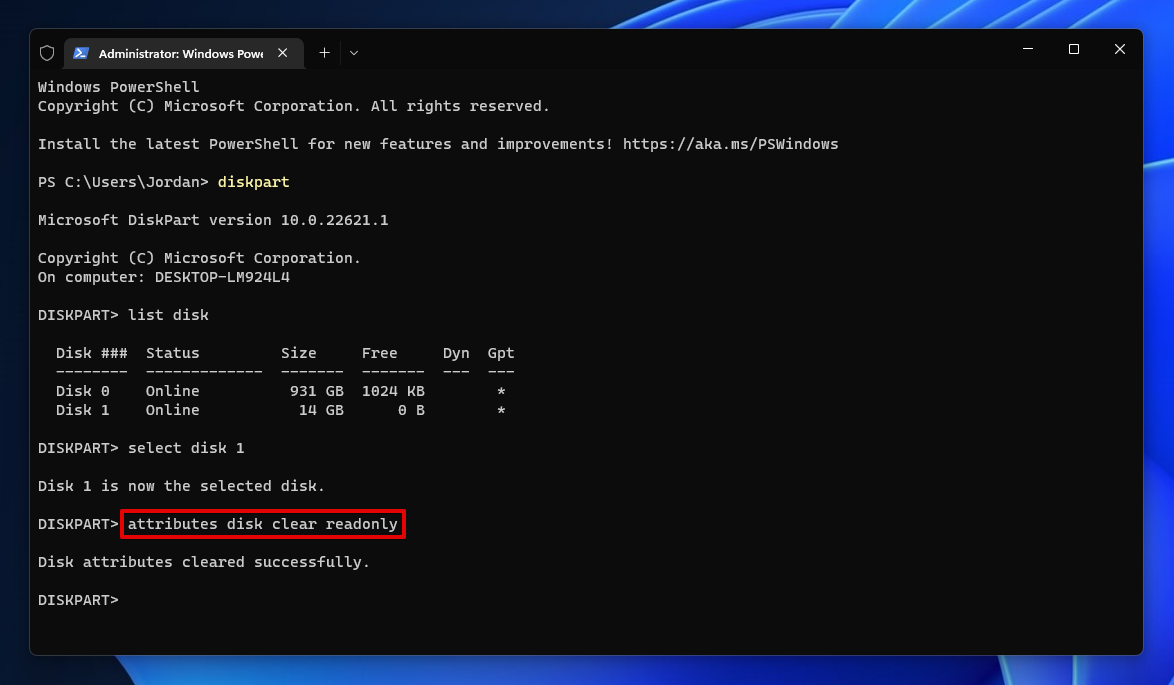1174x685 pixels.
Task: Click the 'Disk 0' row label
Action: pyautogui.click(x=82, y=391)
